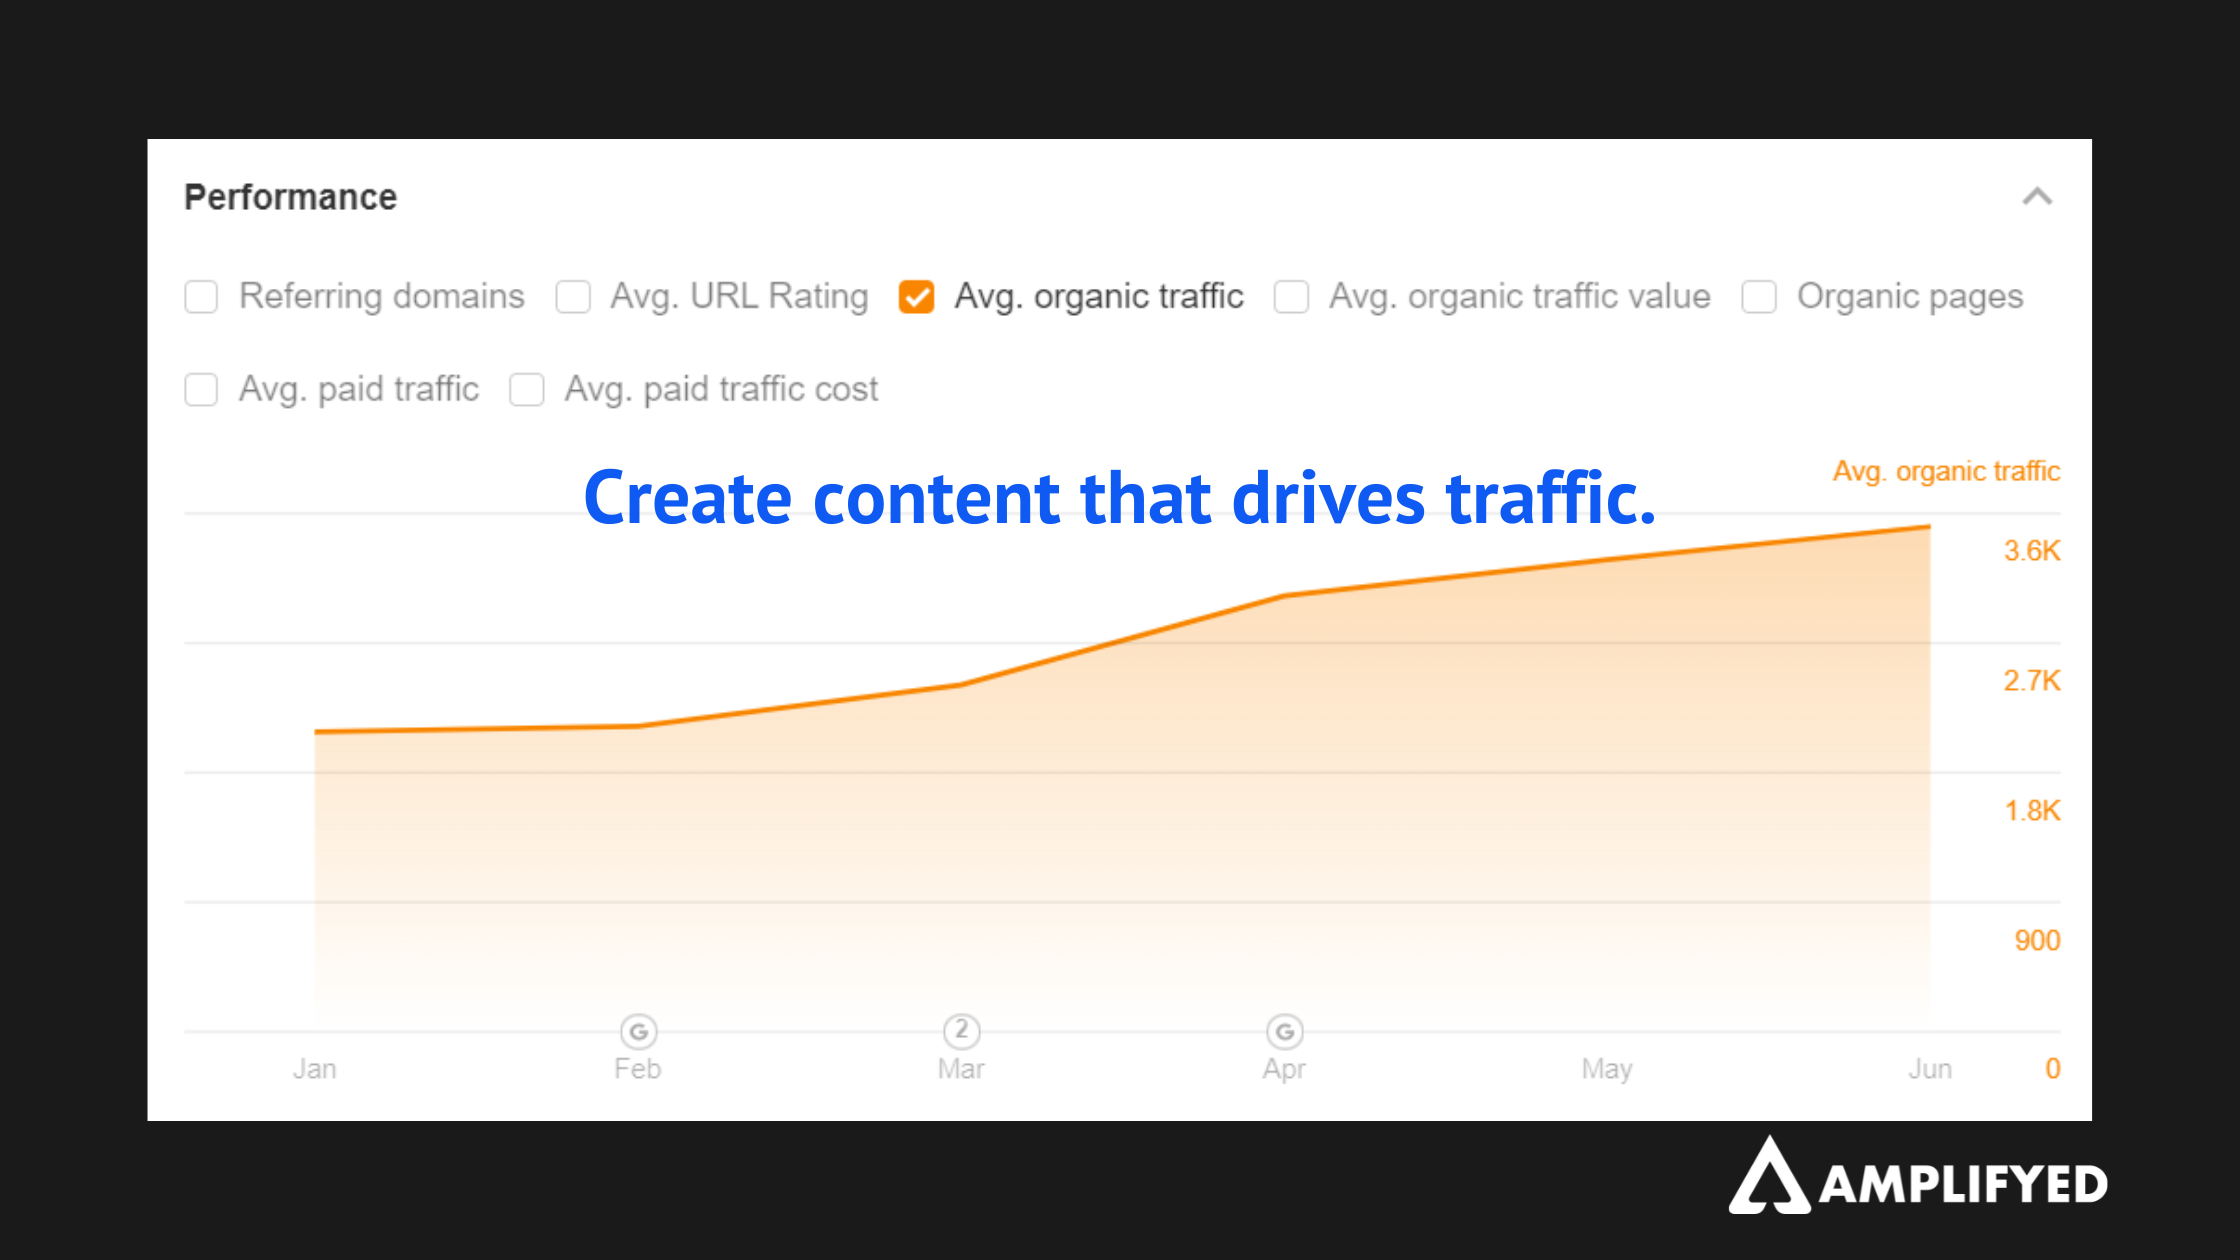Enable the Referring domains checkbox
This screenshot has width=2240, height=1260.
tap(202, 295)
